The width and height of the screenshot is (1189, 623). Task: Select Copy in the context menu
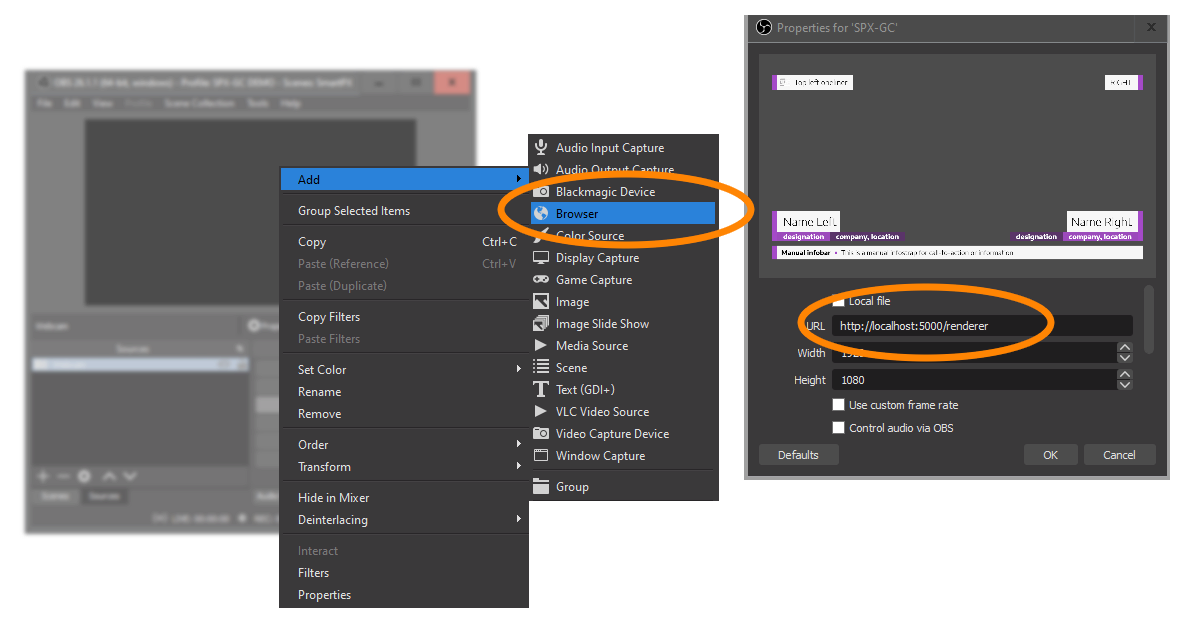coord(403,242)
